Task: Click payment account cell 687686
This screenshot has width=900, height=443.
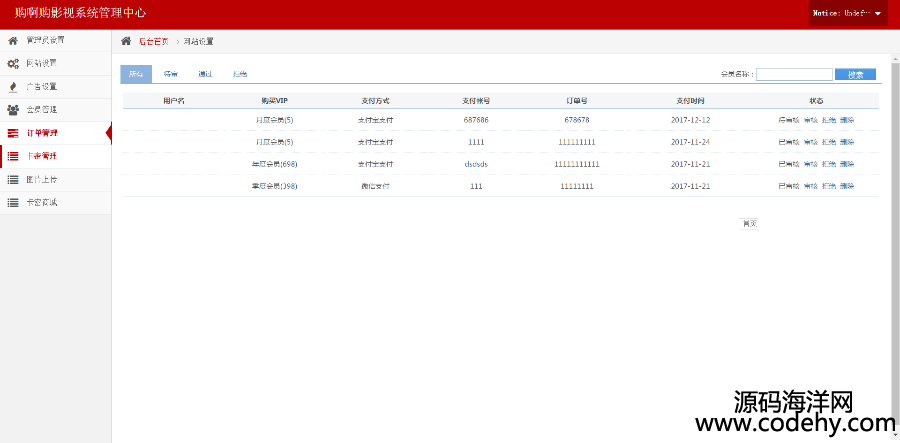Action: 476,121
